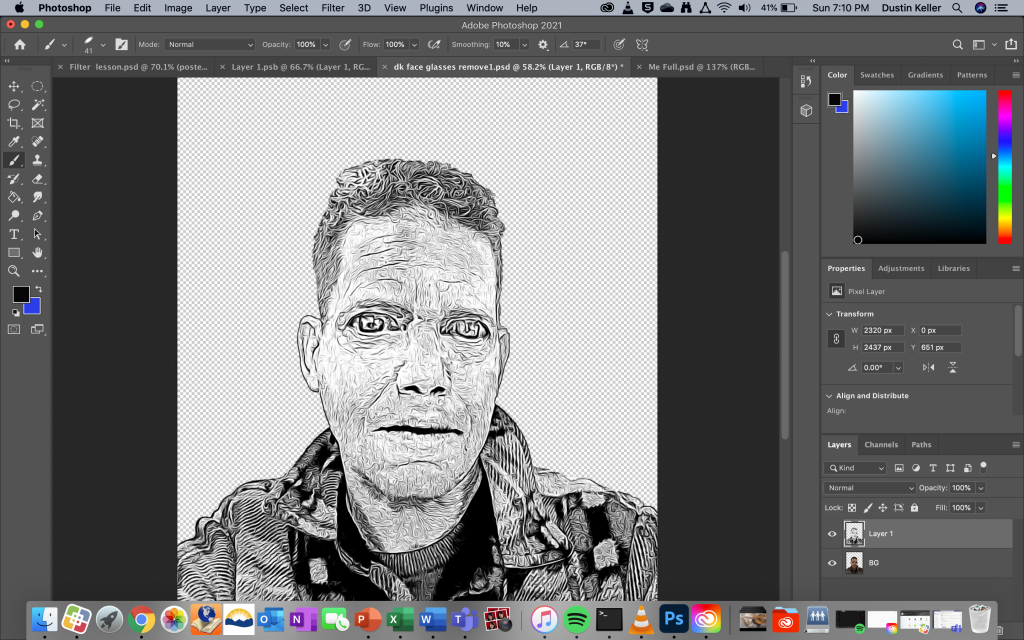Select the Clone Stamp tool
This screenshot has height=640, width=1024.
[x=38, y=160]
